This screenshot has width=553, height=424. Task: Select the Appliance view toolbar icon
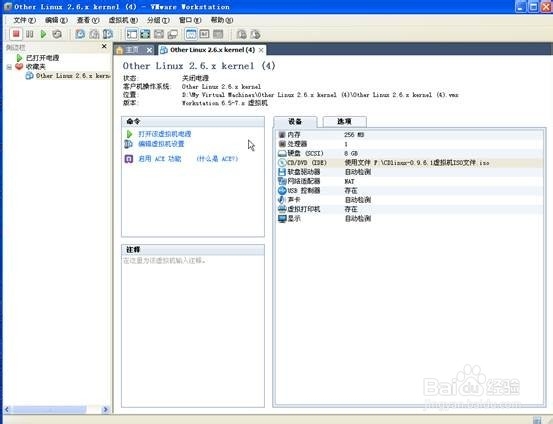point(205,34)
